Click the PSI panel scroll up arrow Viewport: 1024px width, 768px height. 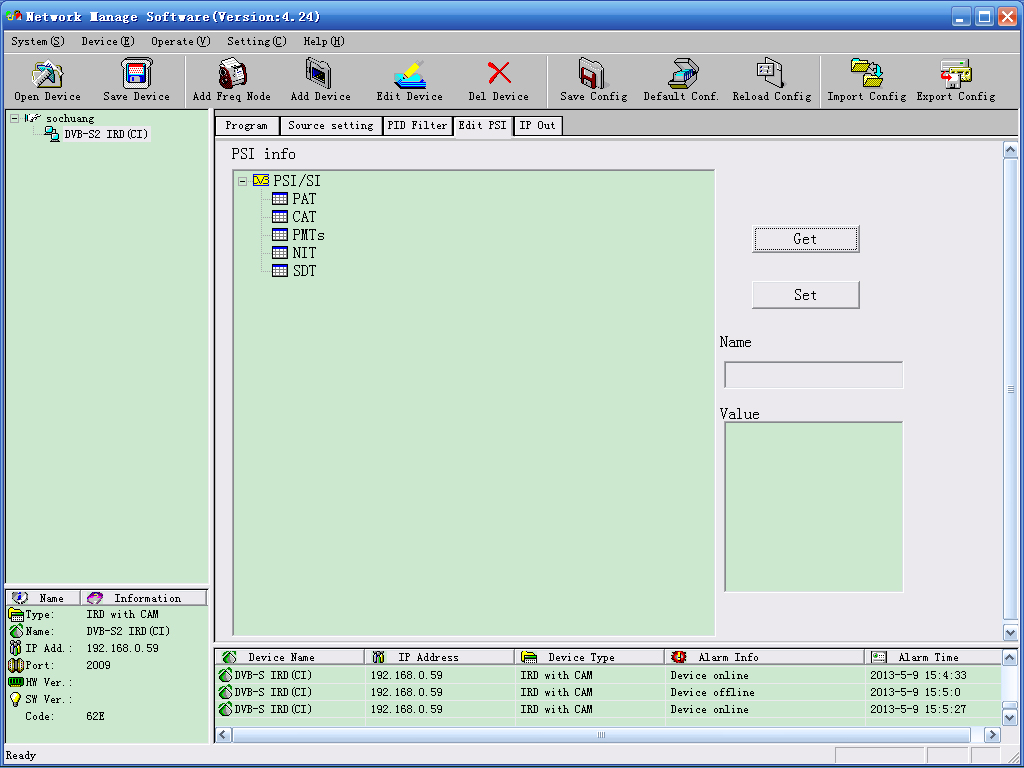pyautogui.click(x=1010, y=150)
